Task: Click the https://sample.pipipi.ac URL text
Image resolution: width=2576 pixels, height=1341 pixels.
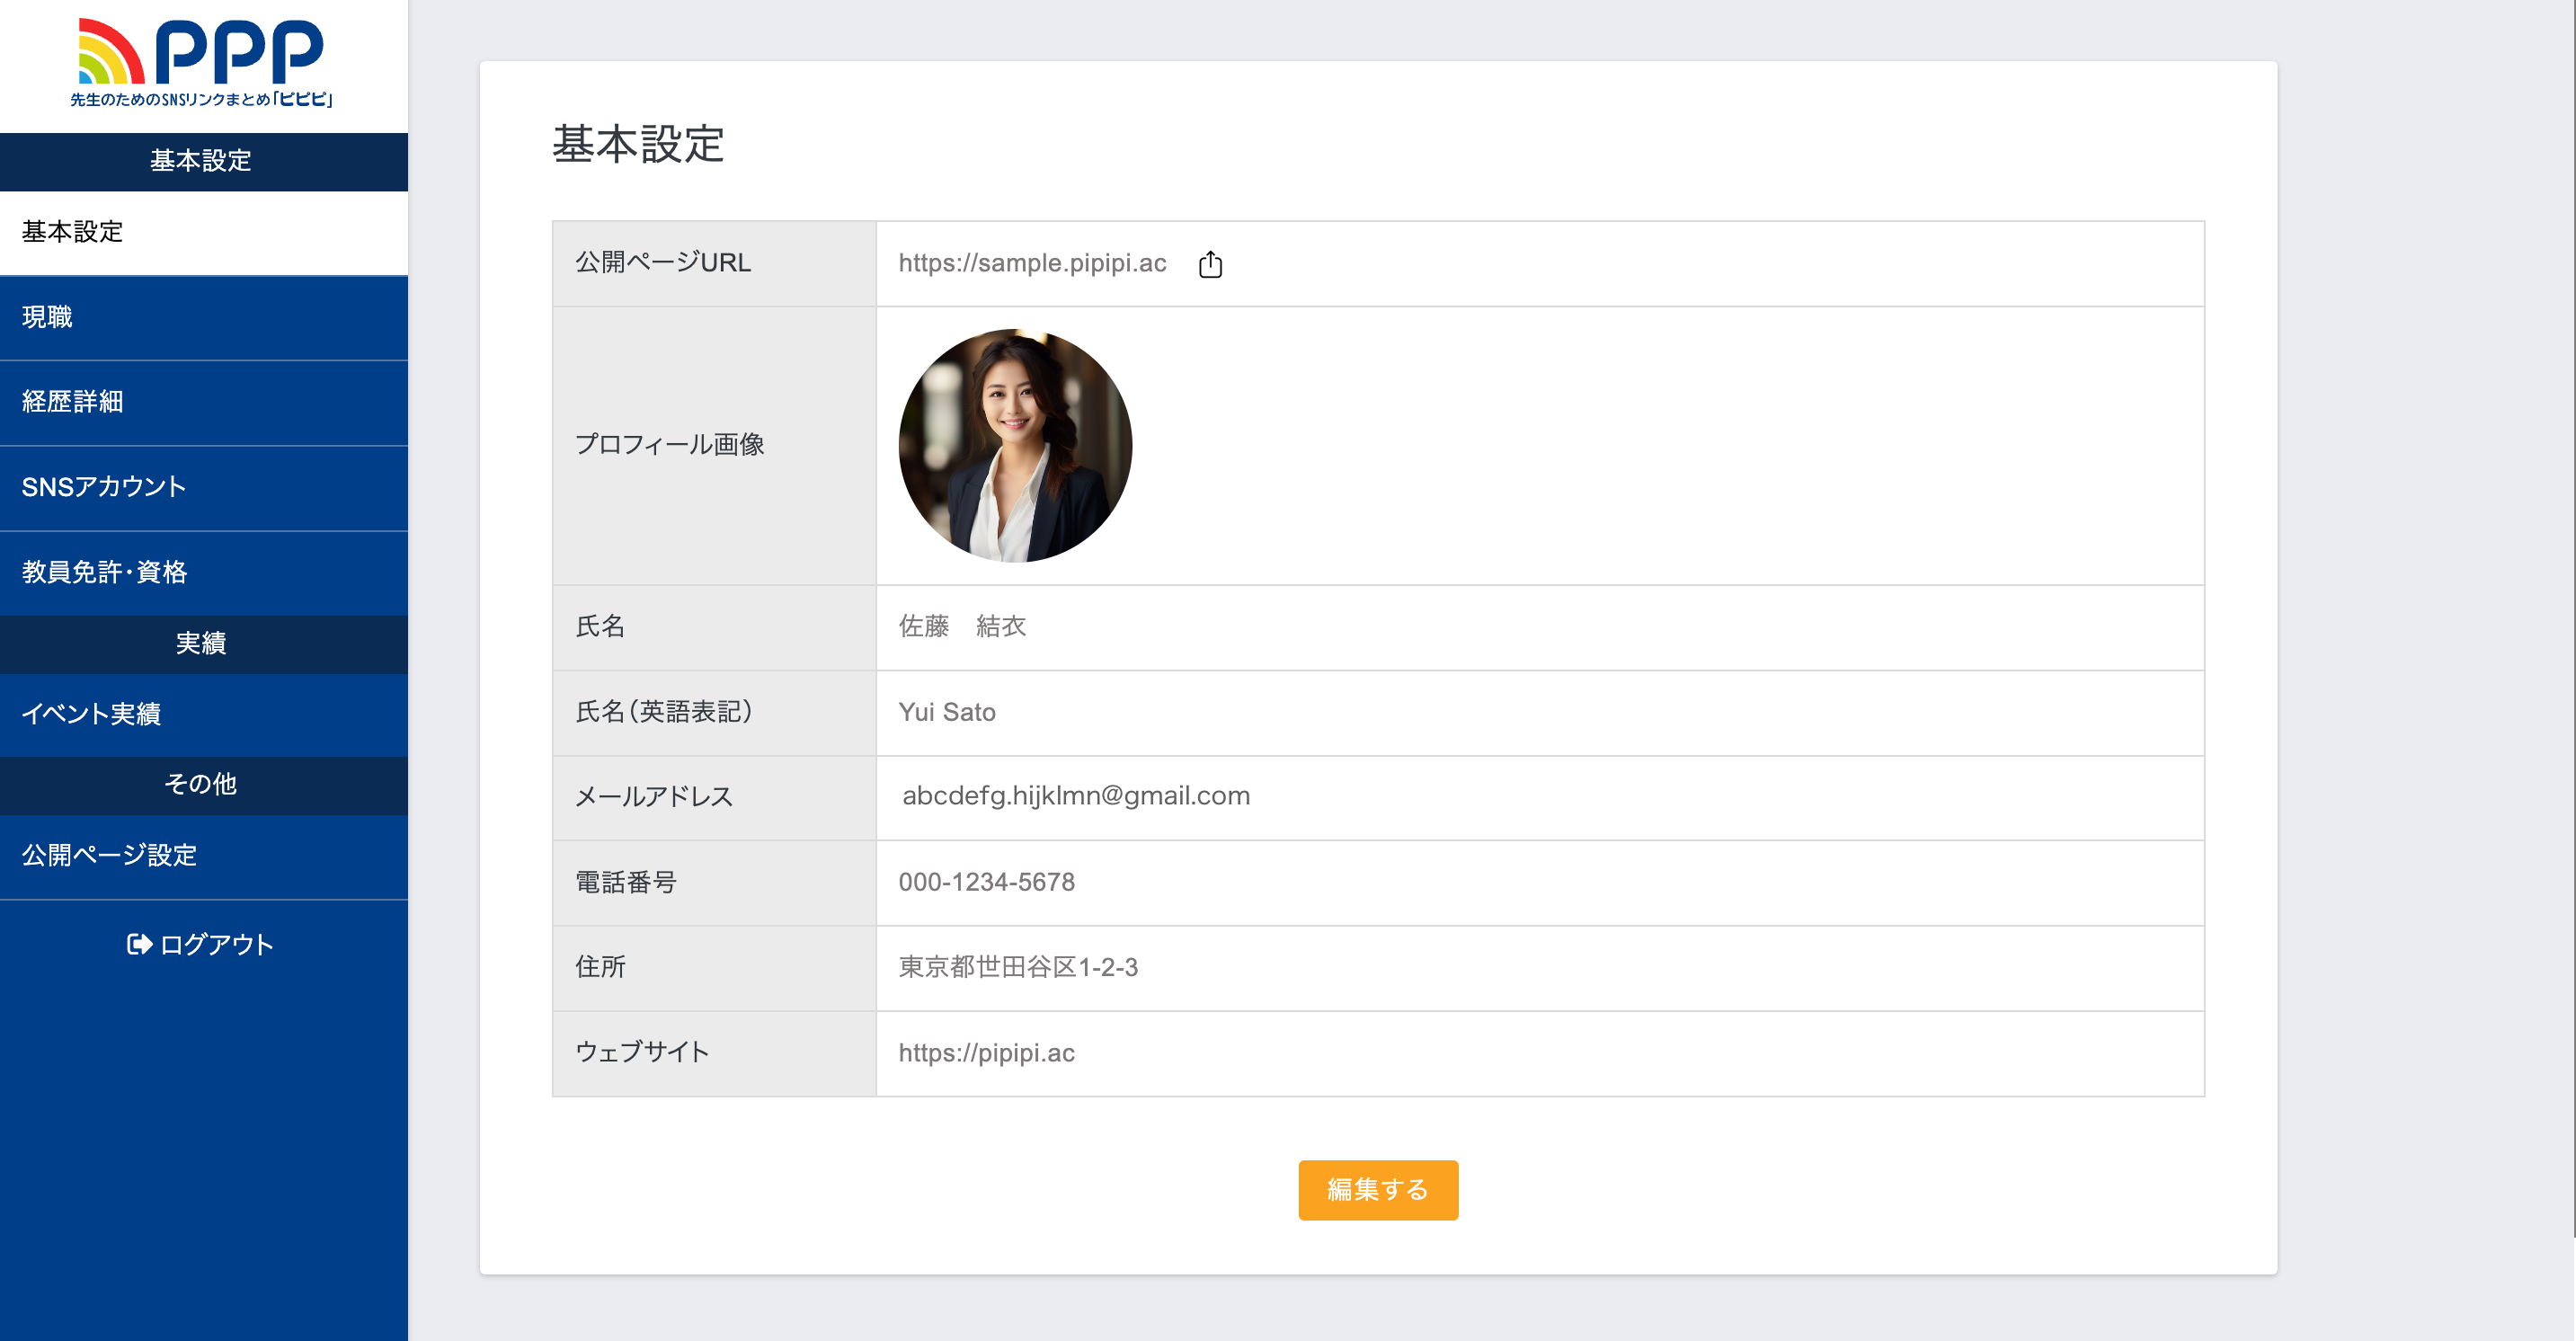Action: [1032, 263]
